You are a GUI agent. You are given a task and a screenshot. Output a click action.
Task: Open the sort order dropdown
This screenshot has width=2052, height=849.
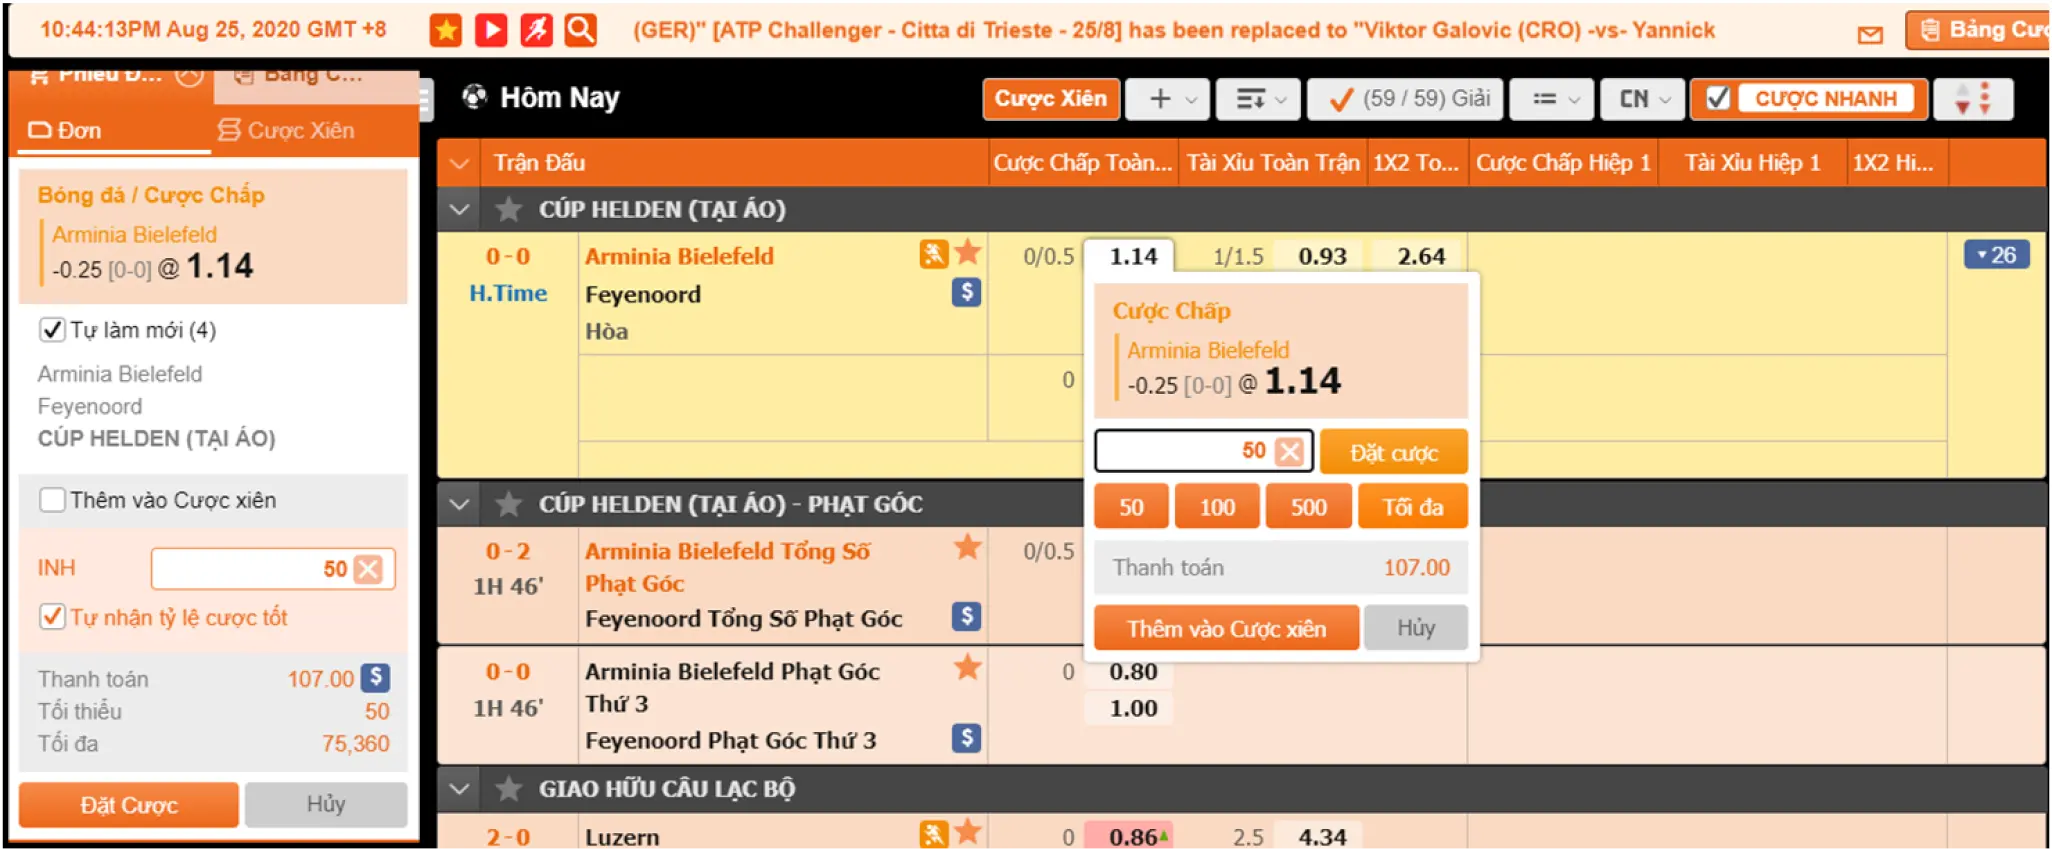[x=1259, y=99]
